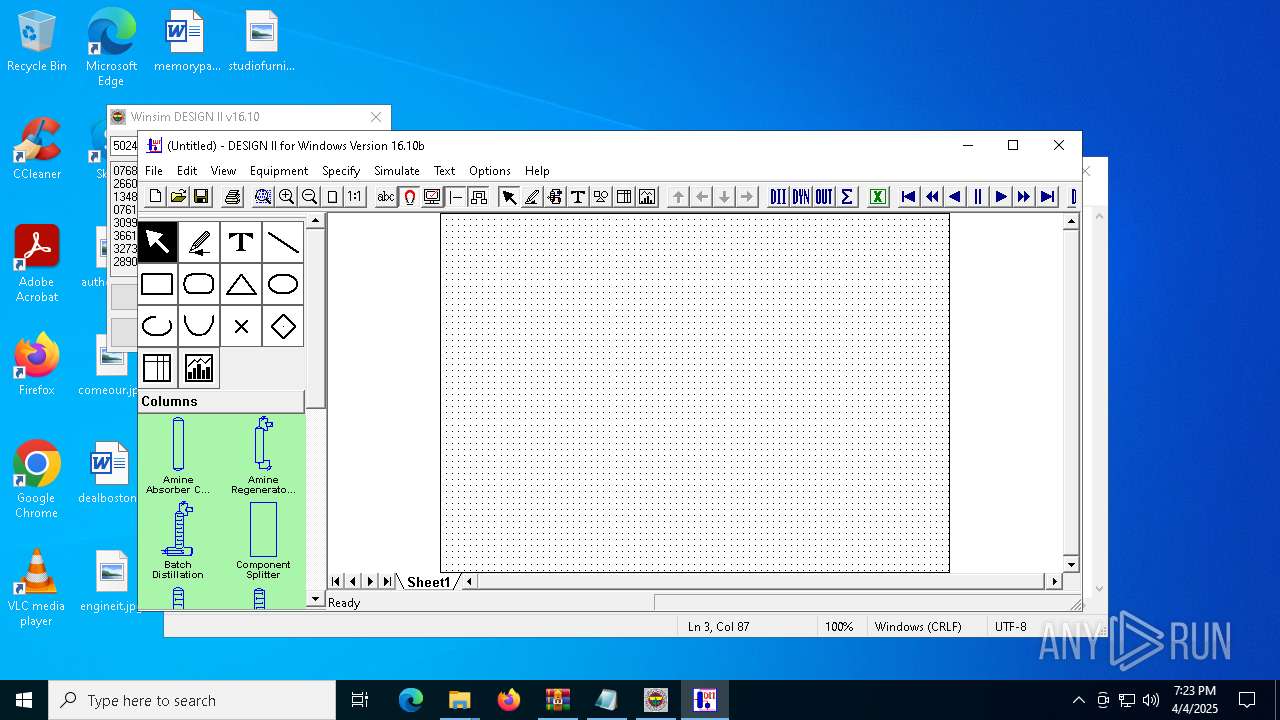This screenshot has height=720, width=1280.
Task: Select the ellipse shape palette tool
Action: [x=283, y=284]
